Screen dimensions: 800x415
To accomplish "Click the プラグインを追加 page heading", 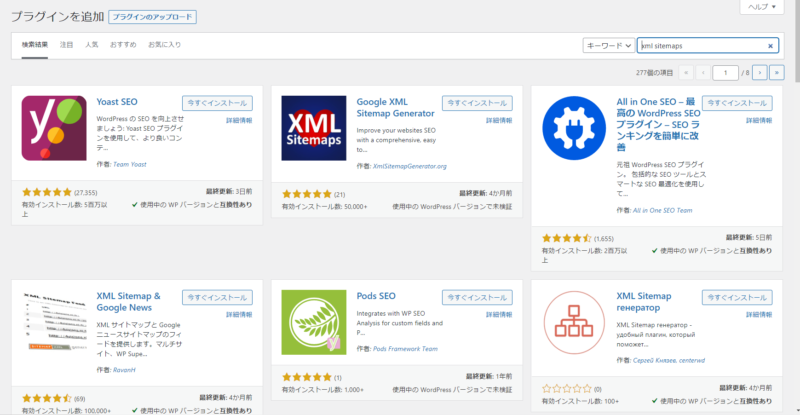I will pyautogui.click(x=58, y=17).
